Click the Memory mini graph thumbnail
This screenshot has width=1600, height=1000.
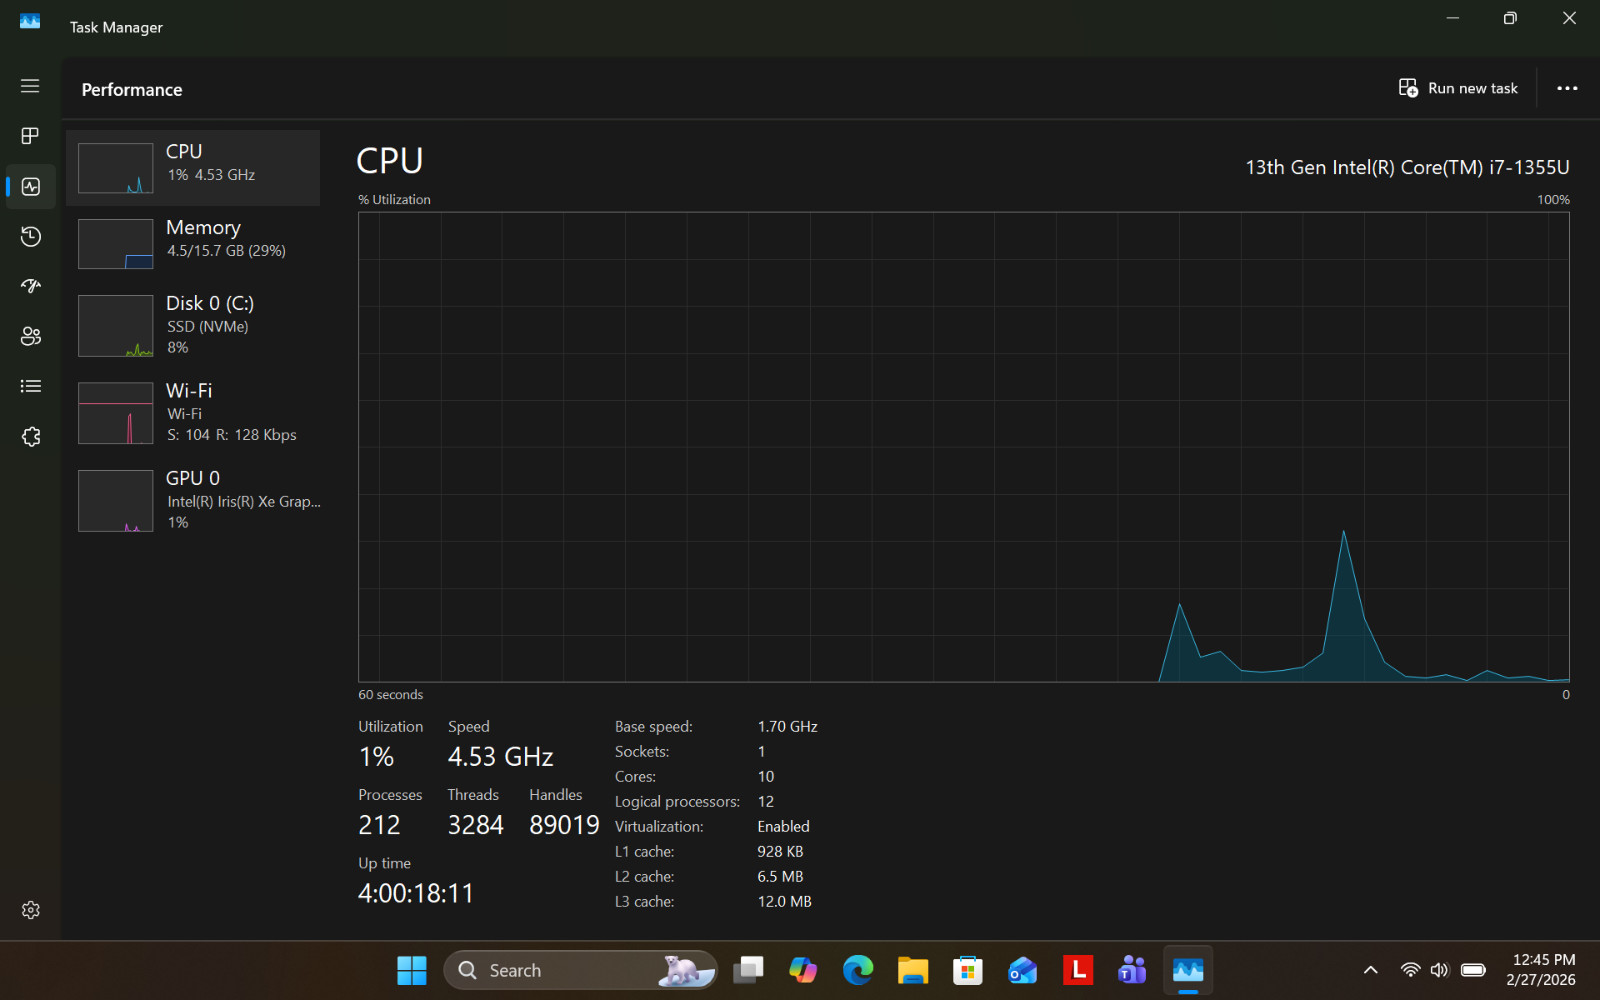pyautogui.click(x=116, y=244)
